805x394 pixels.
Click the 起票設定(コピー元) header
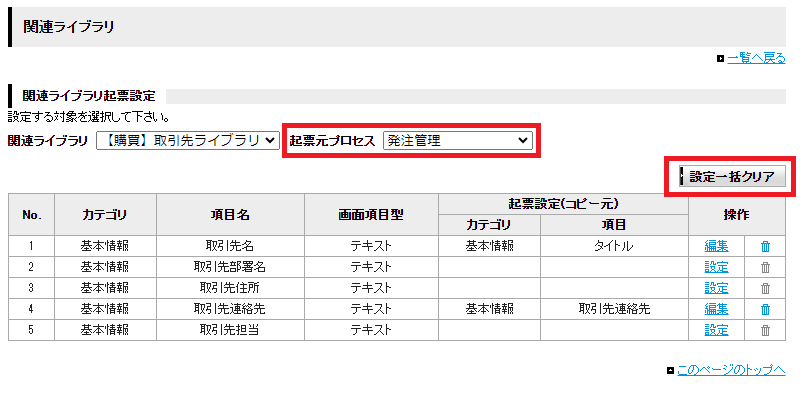(563, 204)
